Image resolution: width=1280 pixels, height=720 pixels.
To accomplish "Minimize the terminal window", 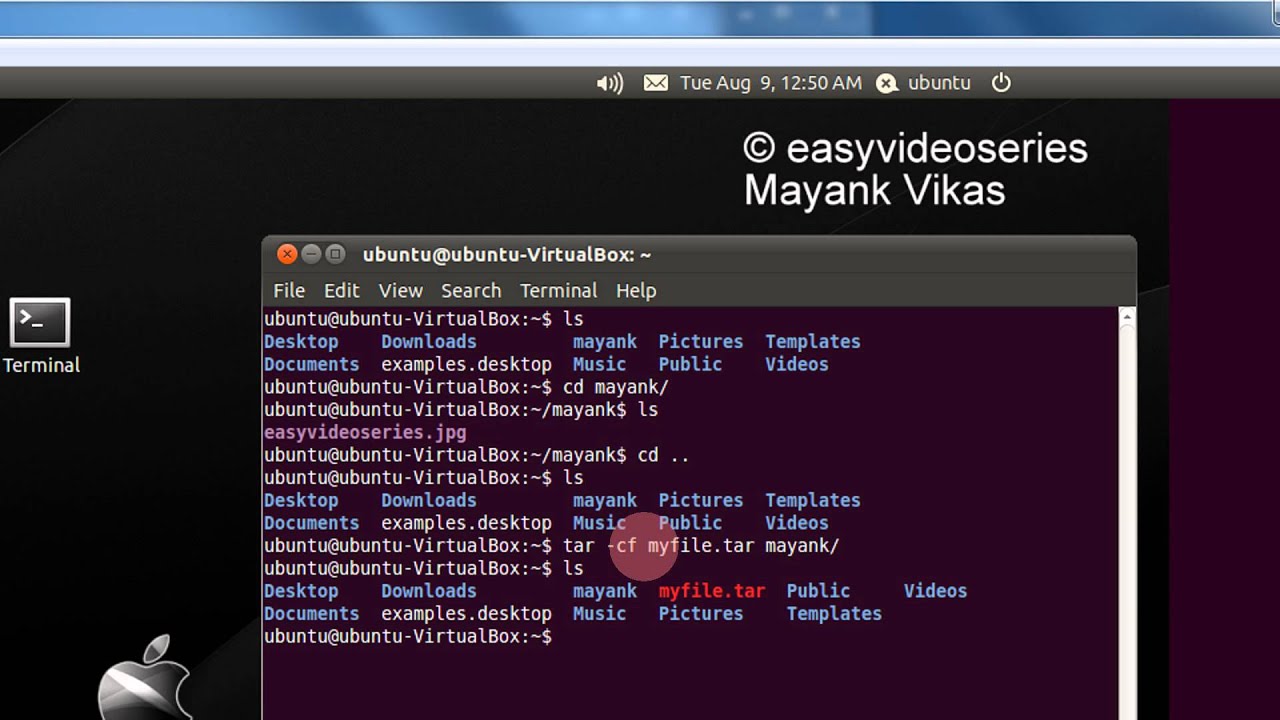I will (x=311, y=254).
